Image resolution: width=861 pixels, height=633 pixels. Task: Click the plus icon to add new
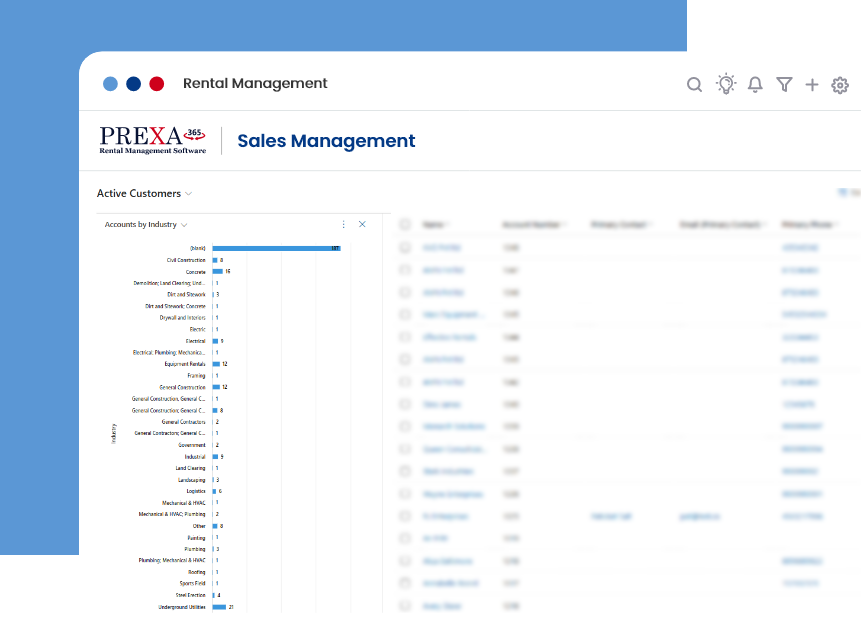click(x=812, y=85)
